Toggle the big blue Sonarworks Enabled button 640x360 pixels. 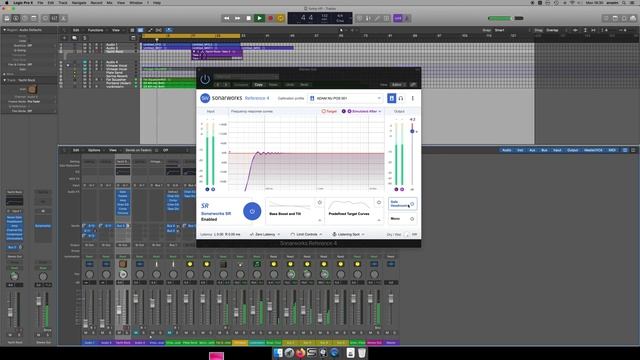coord(252,211)
